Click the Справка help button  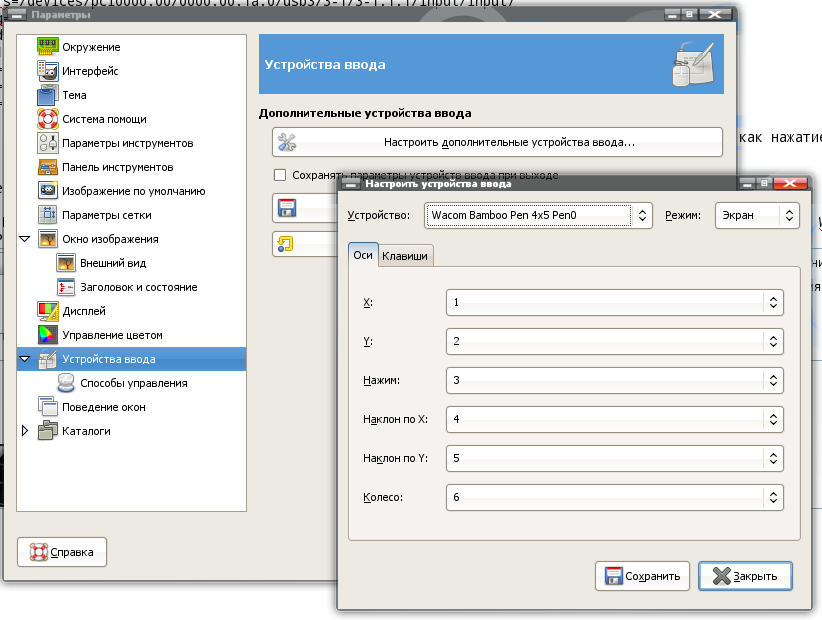[62, 551]
